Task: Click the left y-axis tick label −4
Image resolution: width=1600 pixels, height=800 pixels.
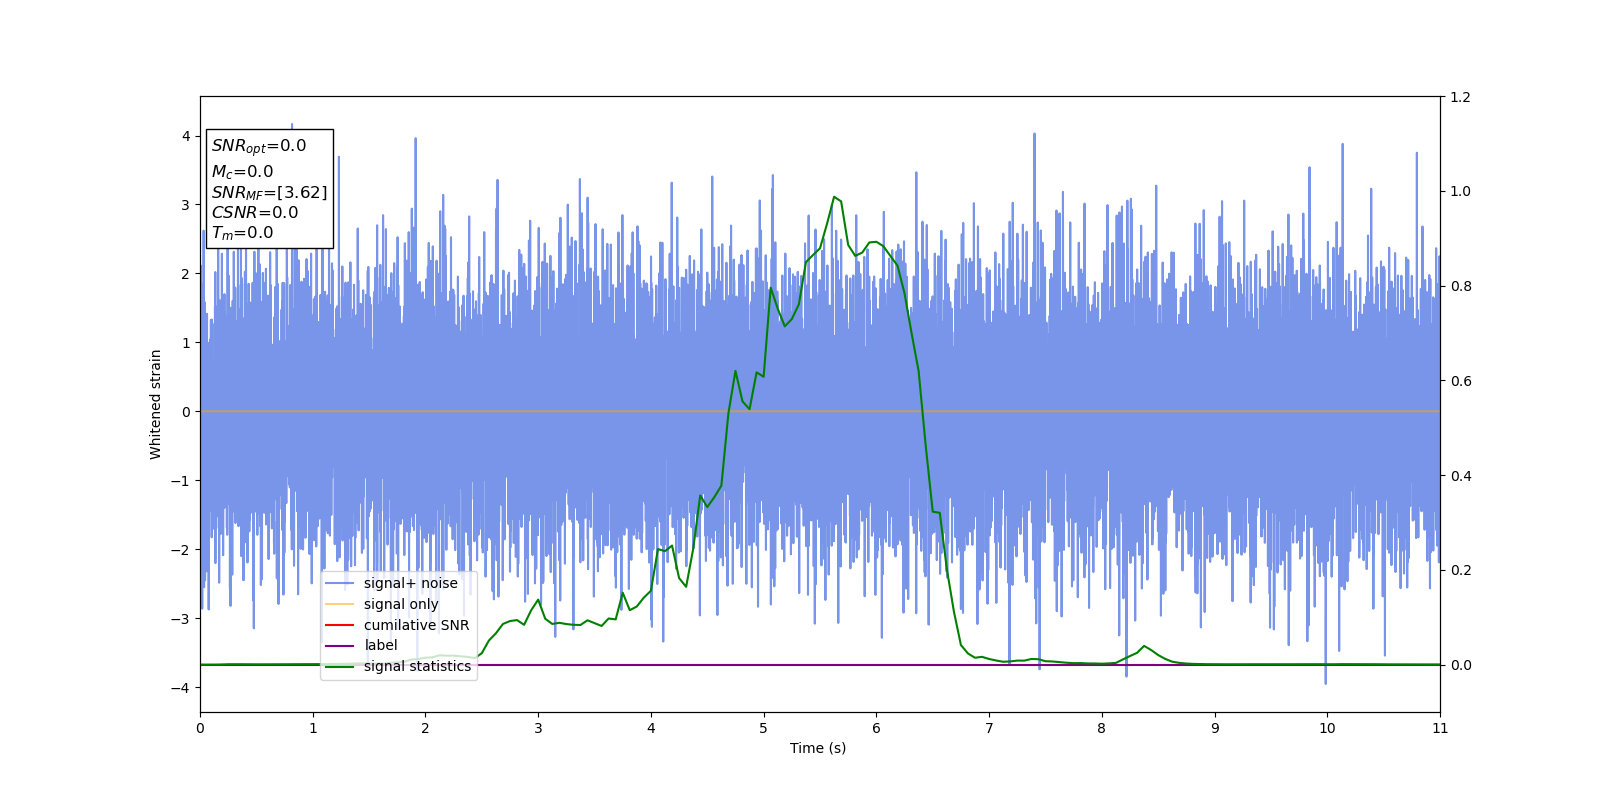Action: 180,688
